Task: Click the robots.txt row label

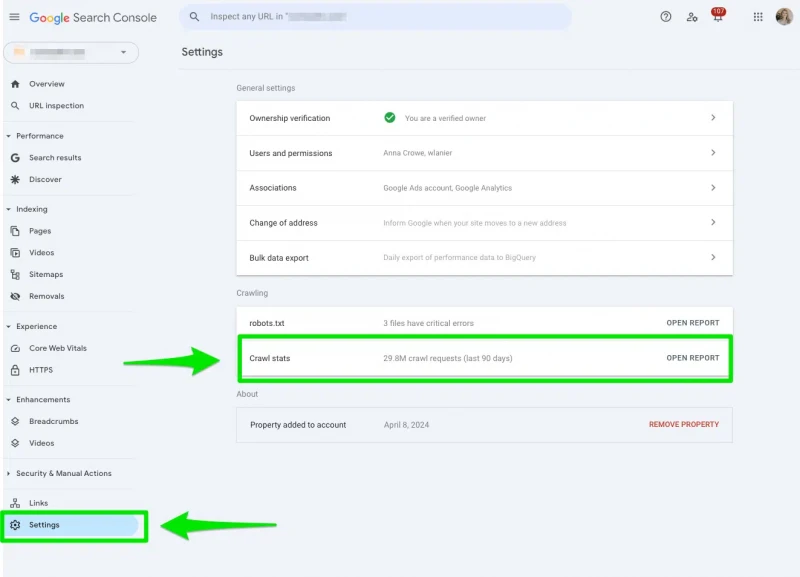Action: coord(266,323)
